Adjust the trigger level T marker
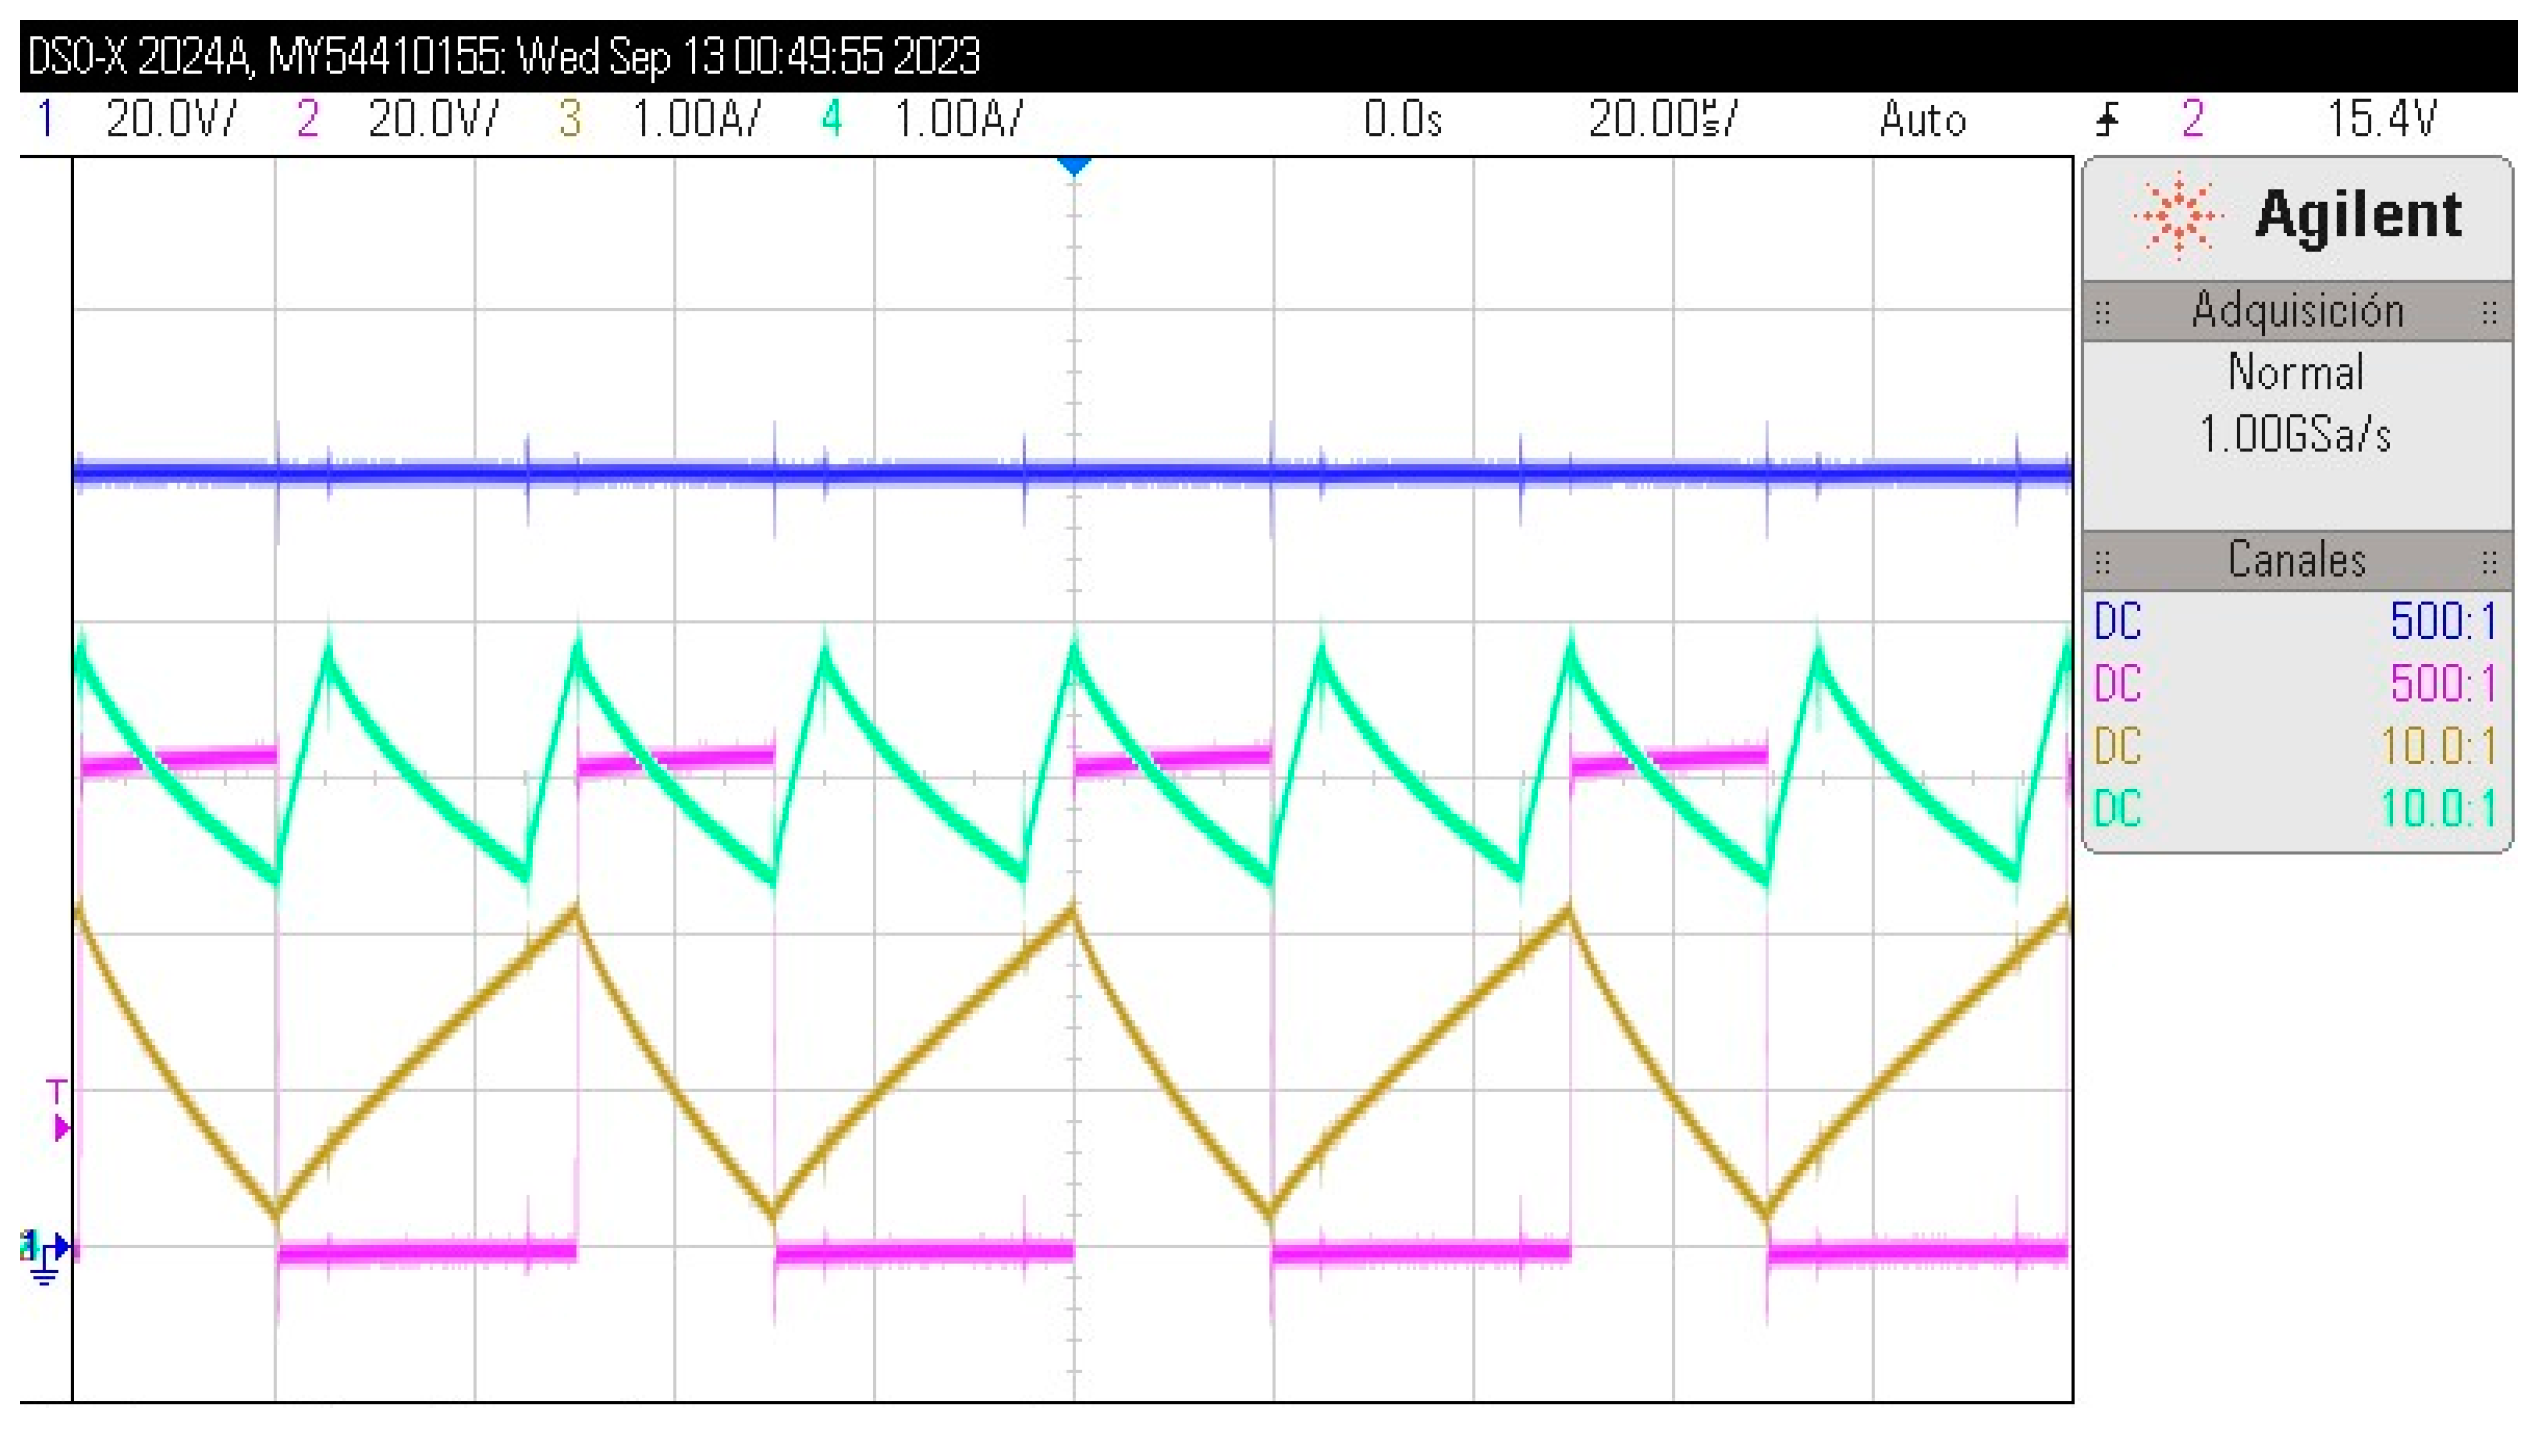The image size is (2537, 1429). (x=57, y=1090)
